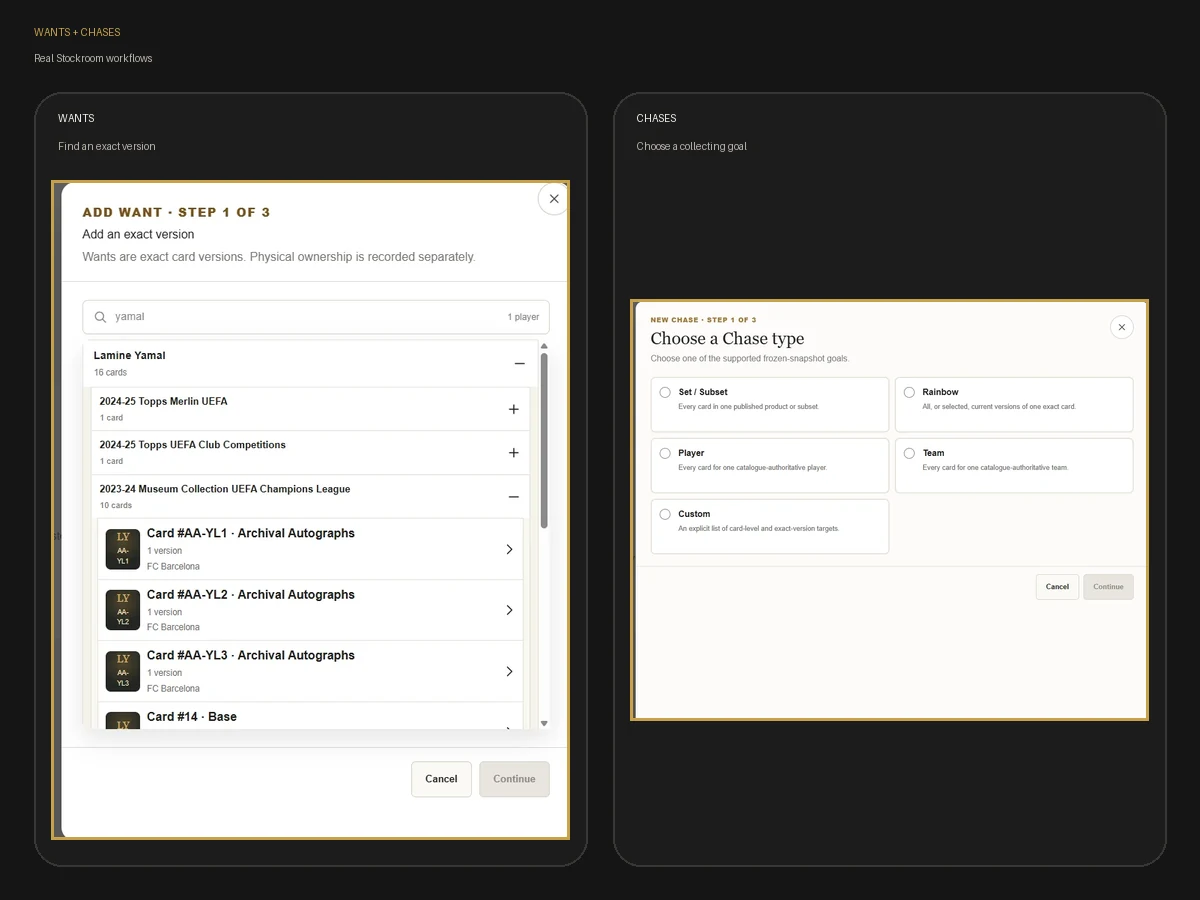
Task: Click the AA-YL3 card thumbnail
Action: click(x=123, y=671)
